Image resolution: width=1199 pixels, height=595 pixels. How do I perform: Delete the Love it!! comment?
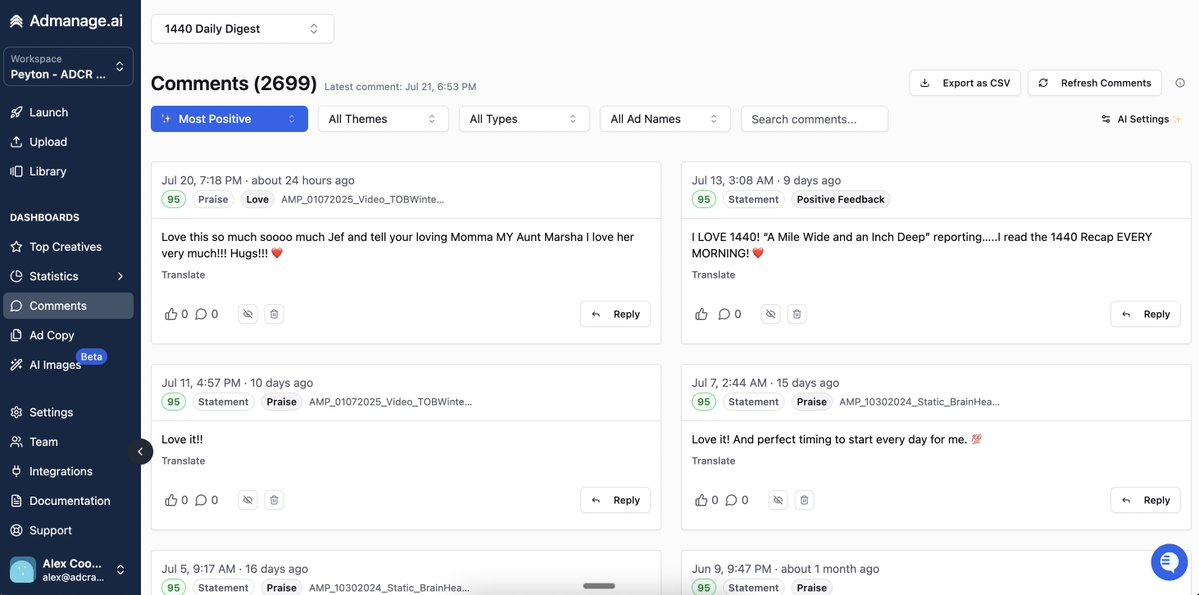(274, 500)
